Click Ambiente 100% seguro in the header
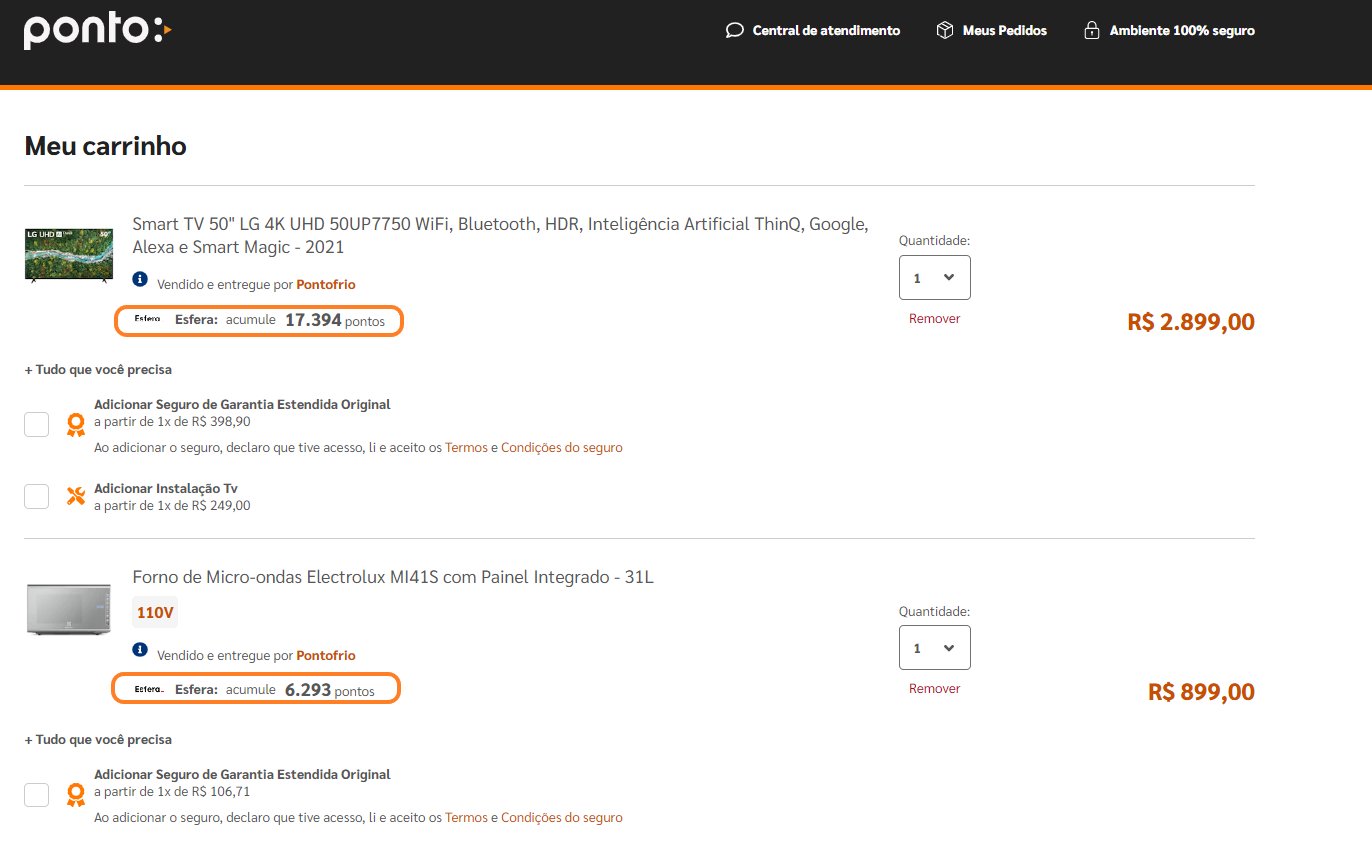Image resolution: width=1372 pixels, height=858 pixels. tap(1182, 31)
